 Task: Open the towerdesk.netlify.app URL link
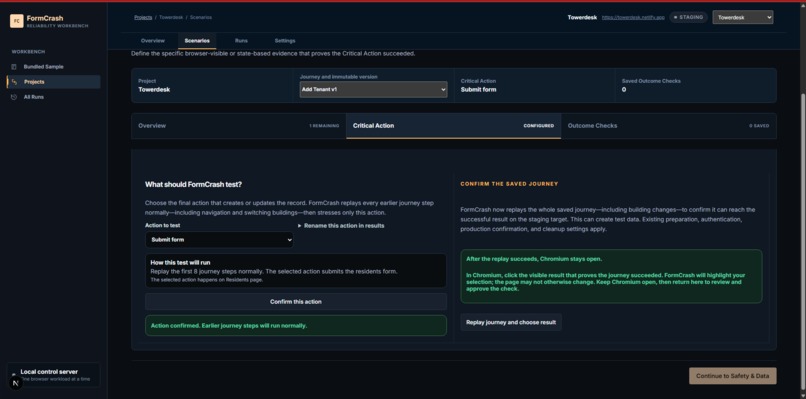tap(633, 17)
